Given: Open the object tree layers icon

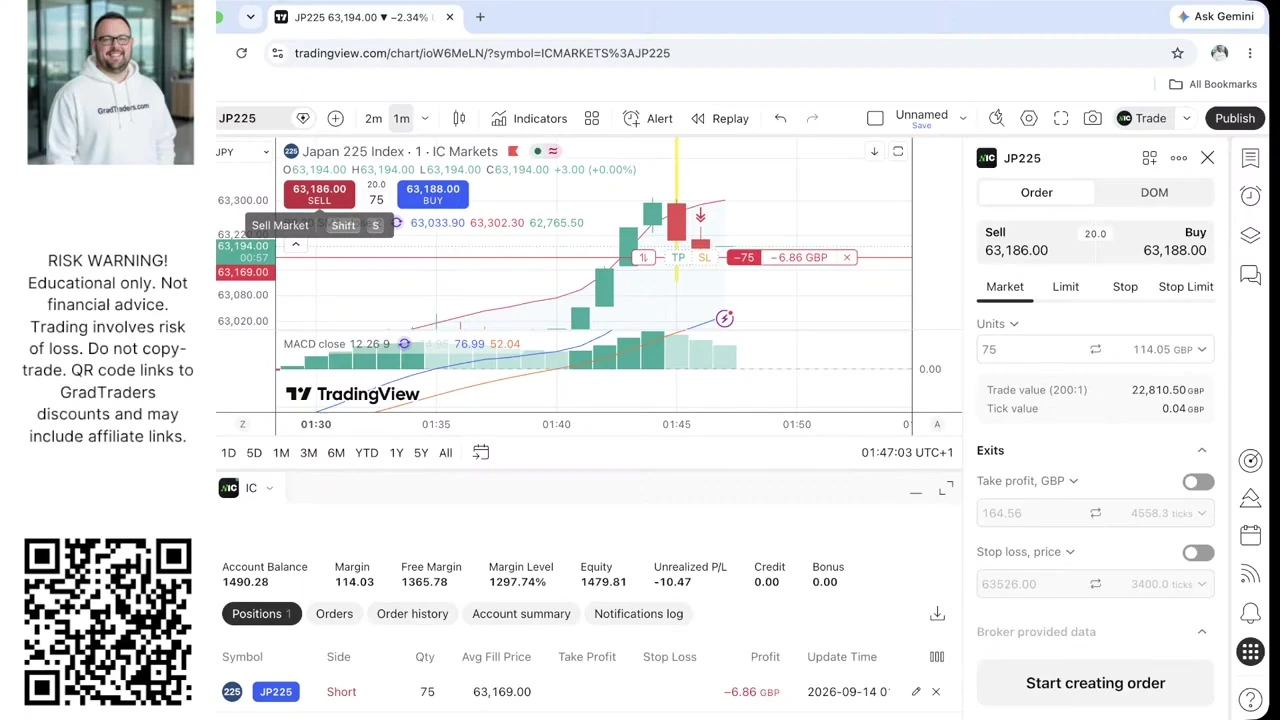Looking at the screenshot, I should (1250, 235).
